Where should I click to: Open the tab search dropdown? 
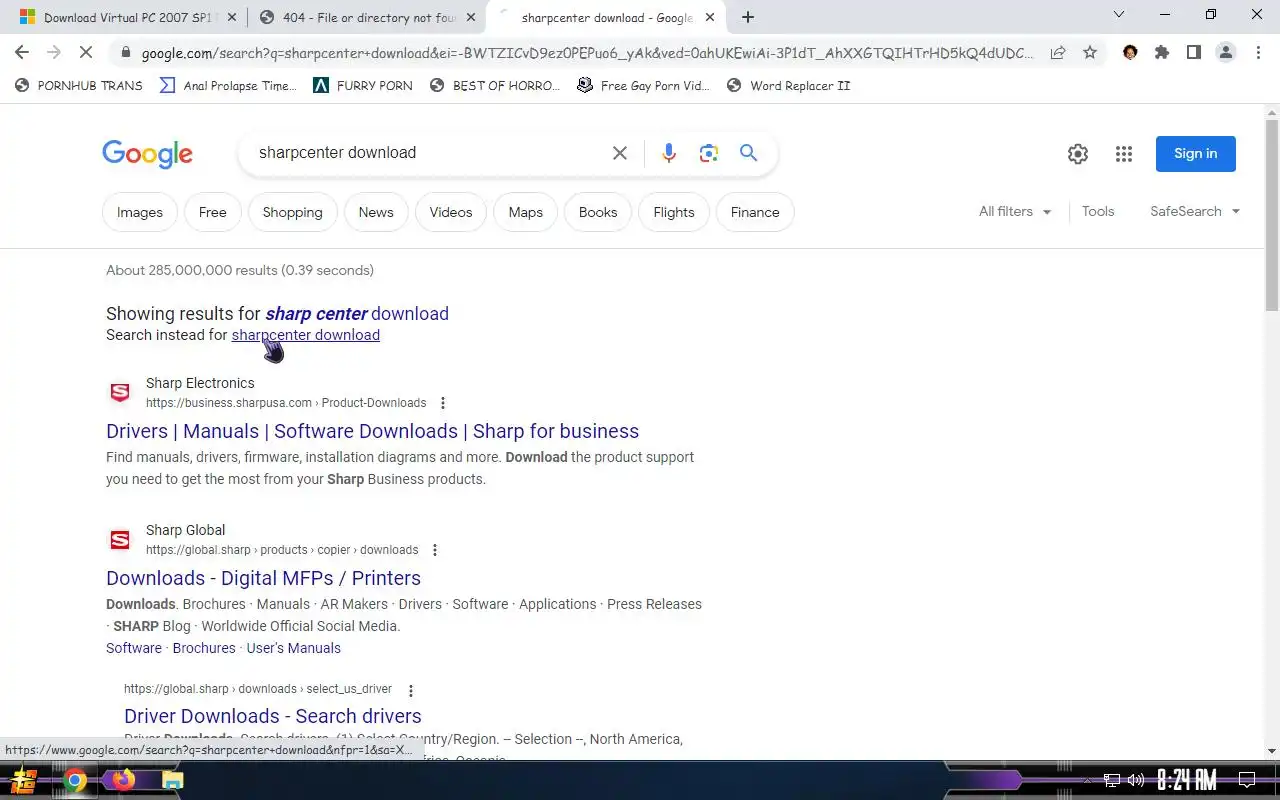tap(1119, 15)
